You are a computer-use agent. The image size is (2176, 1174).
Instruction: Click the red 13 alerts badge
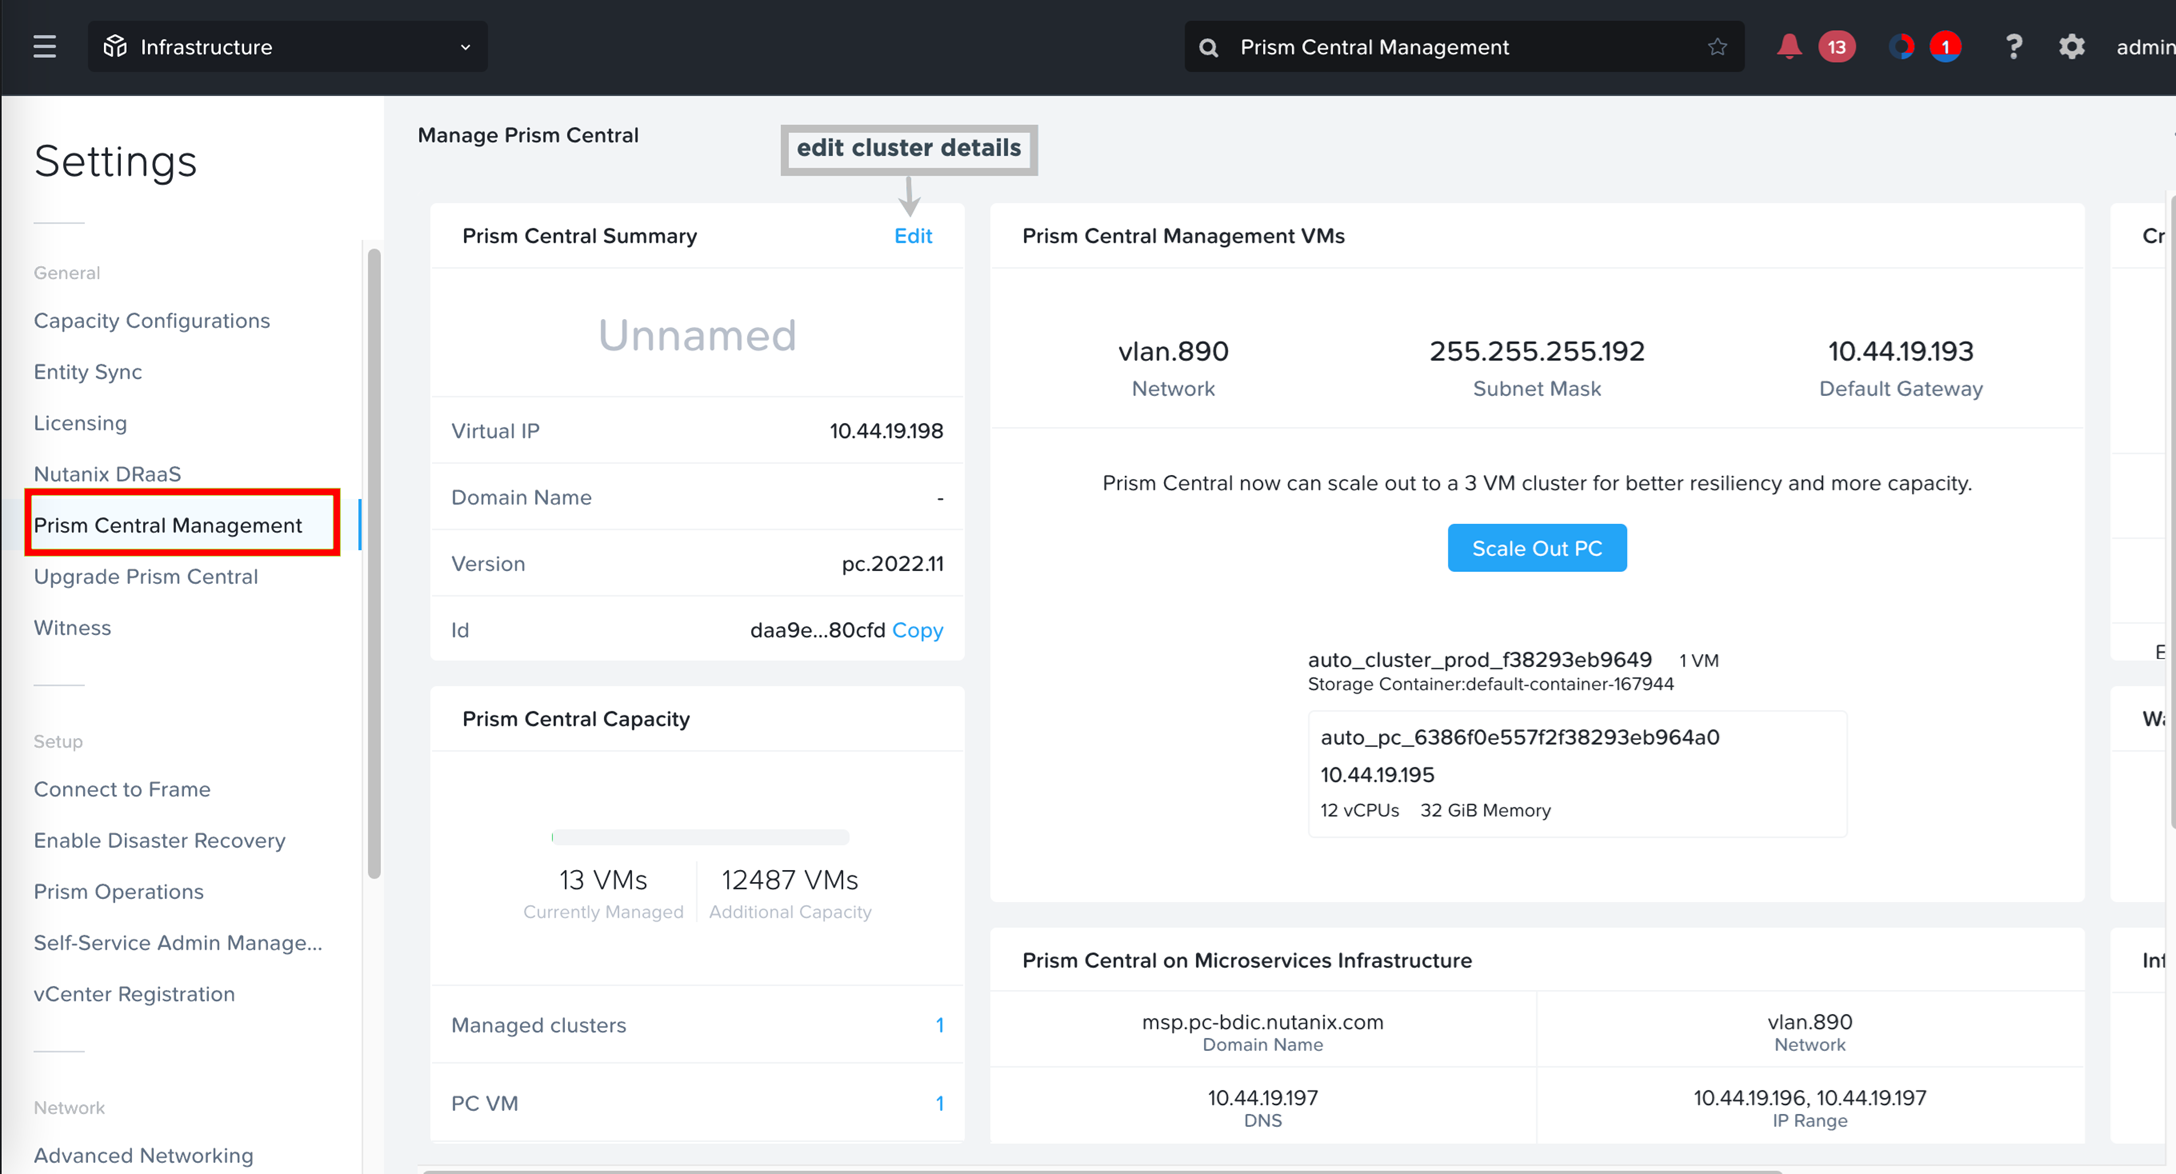point(1836,47)
